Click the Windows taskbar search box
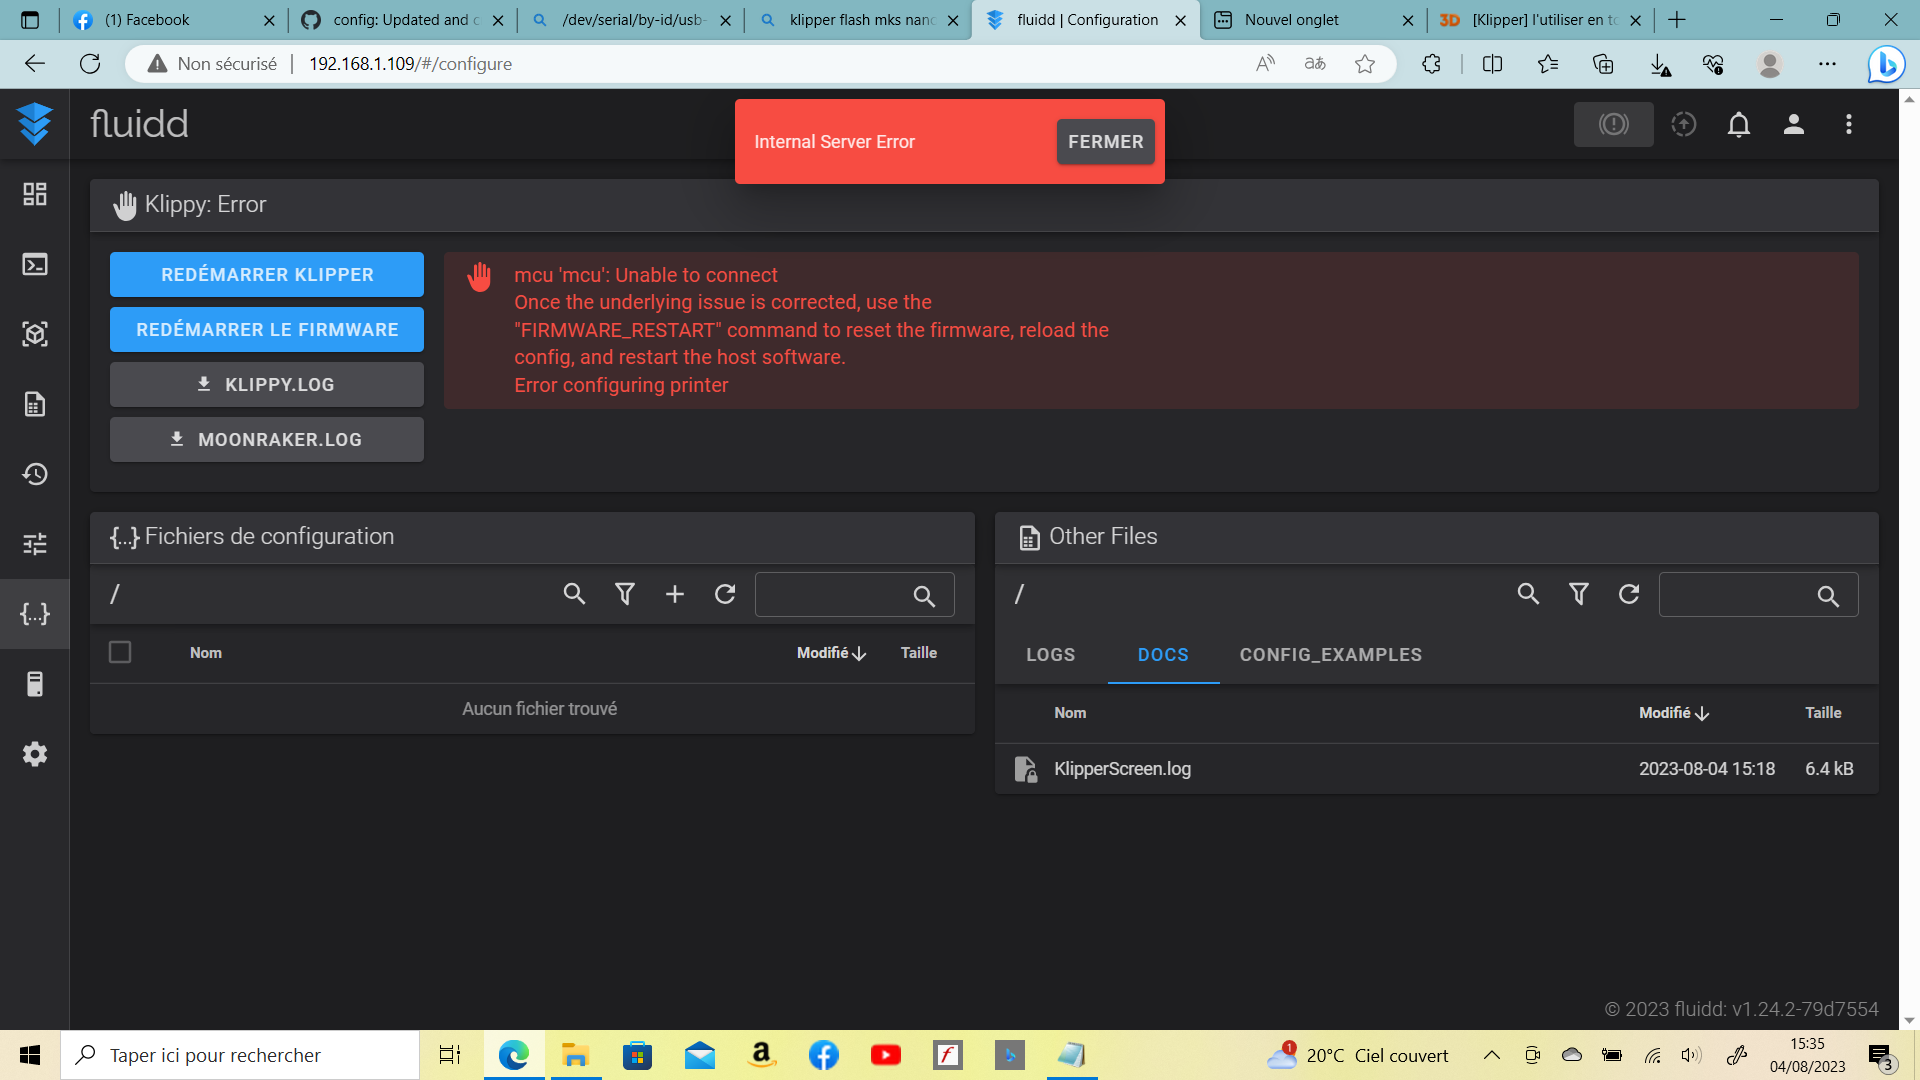Image resolution: width=1920 pixels, height=1080 pixels. point(240,1055)
